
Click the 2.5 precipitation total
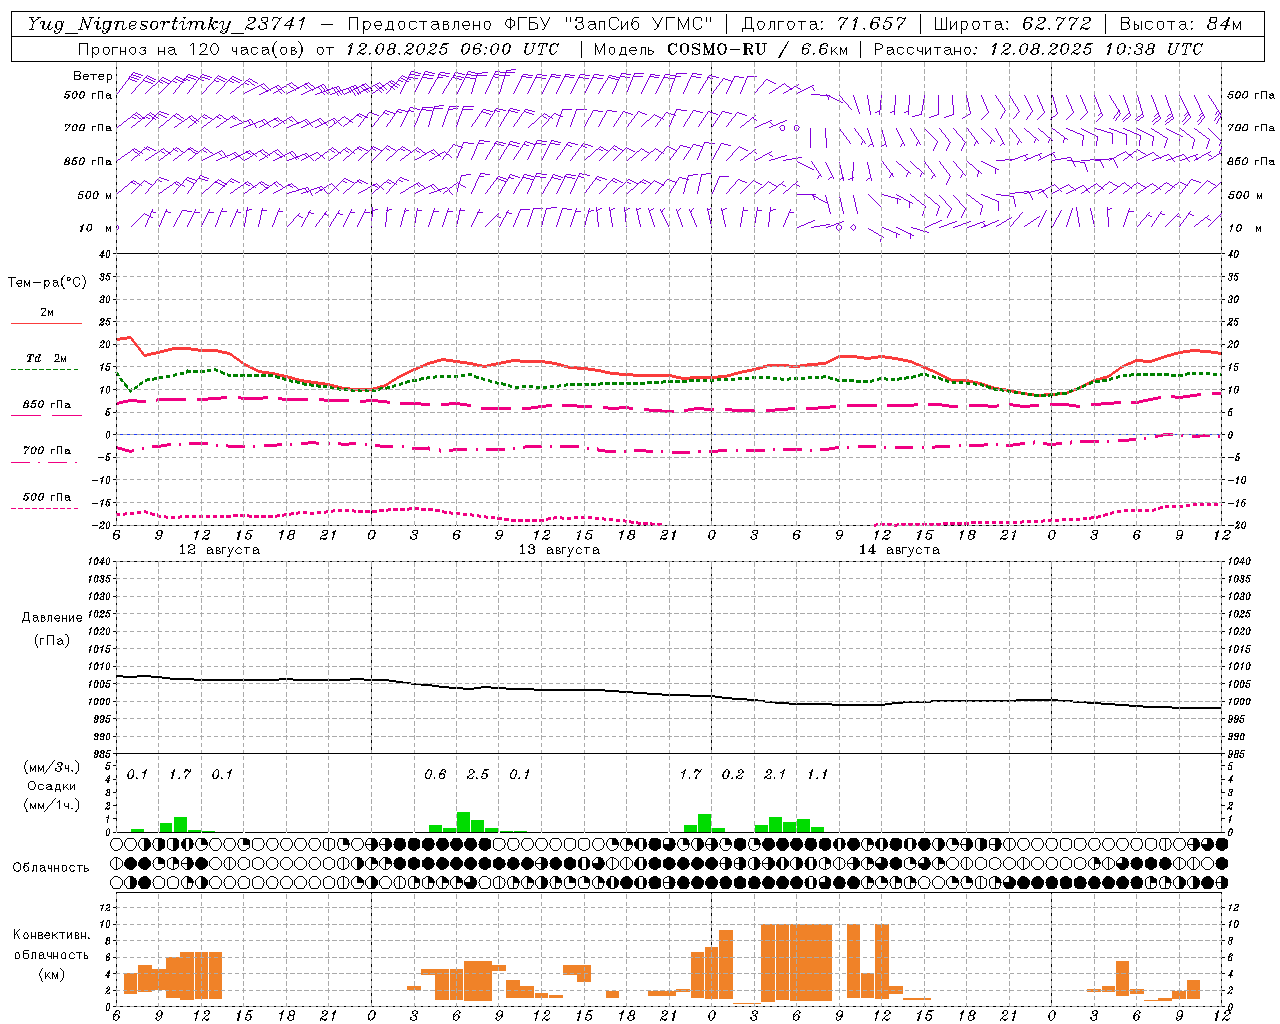click(478, 774)
